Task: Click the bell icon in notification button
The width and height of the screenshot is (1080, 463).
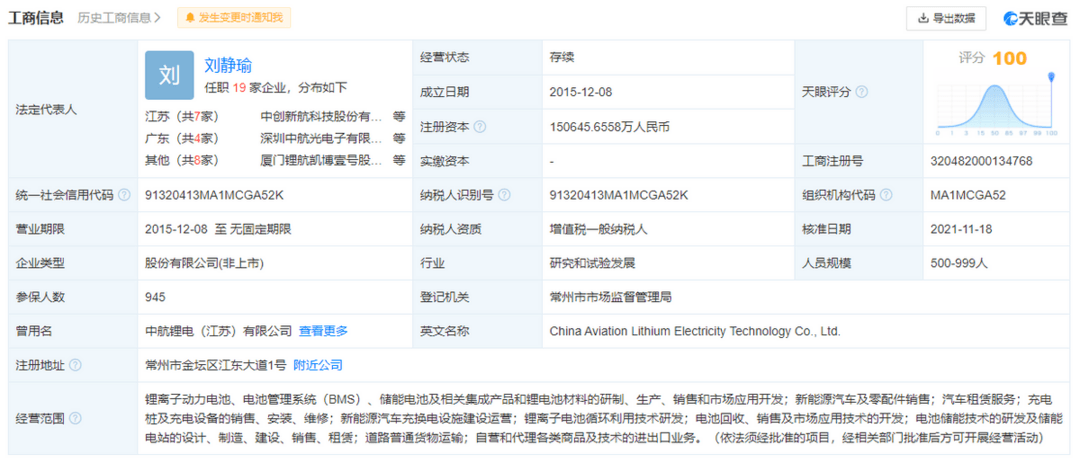Action: click(191, 18)
